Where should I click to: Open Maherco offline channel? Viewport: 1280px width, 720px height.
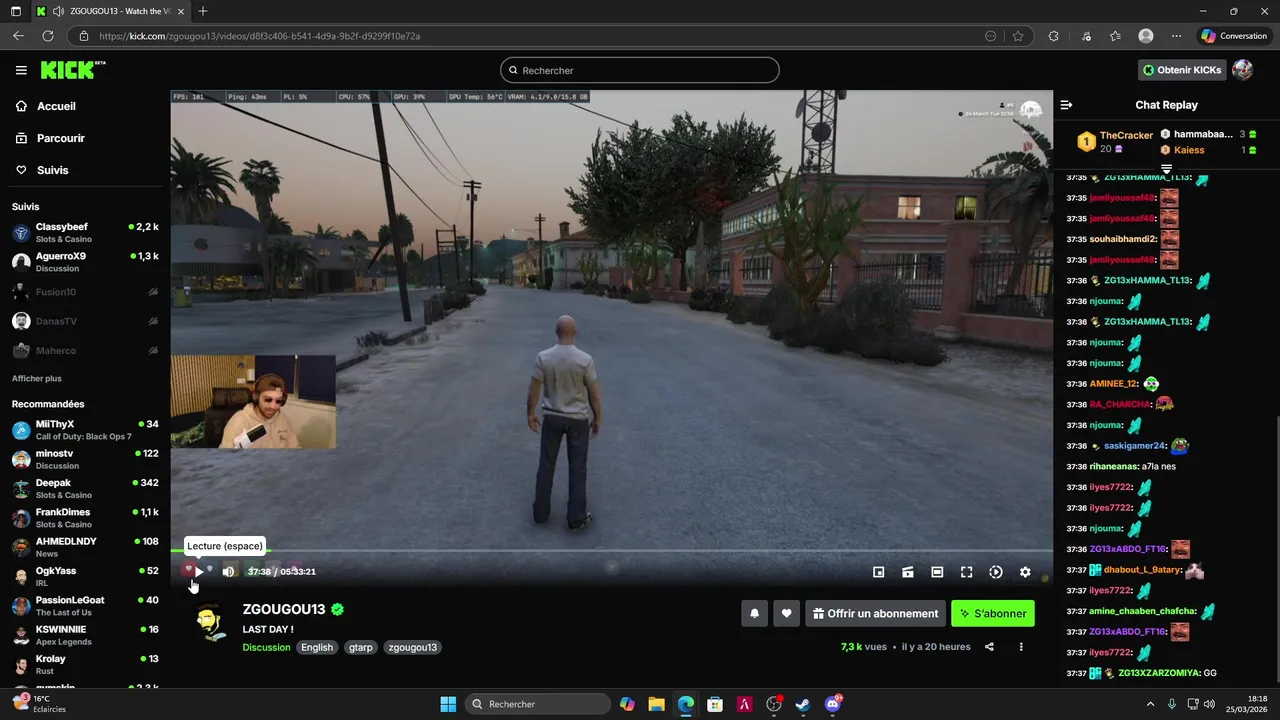[x=85, y=350]
